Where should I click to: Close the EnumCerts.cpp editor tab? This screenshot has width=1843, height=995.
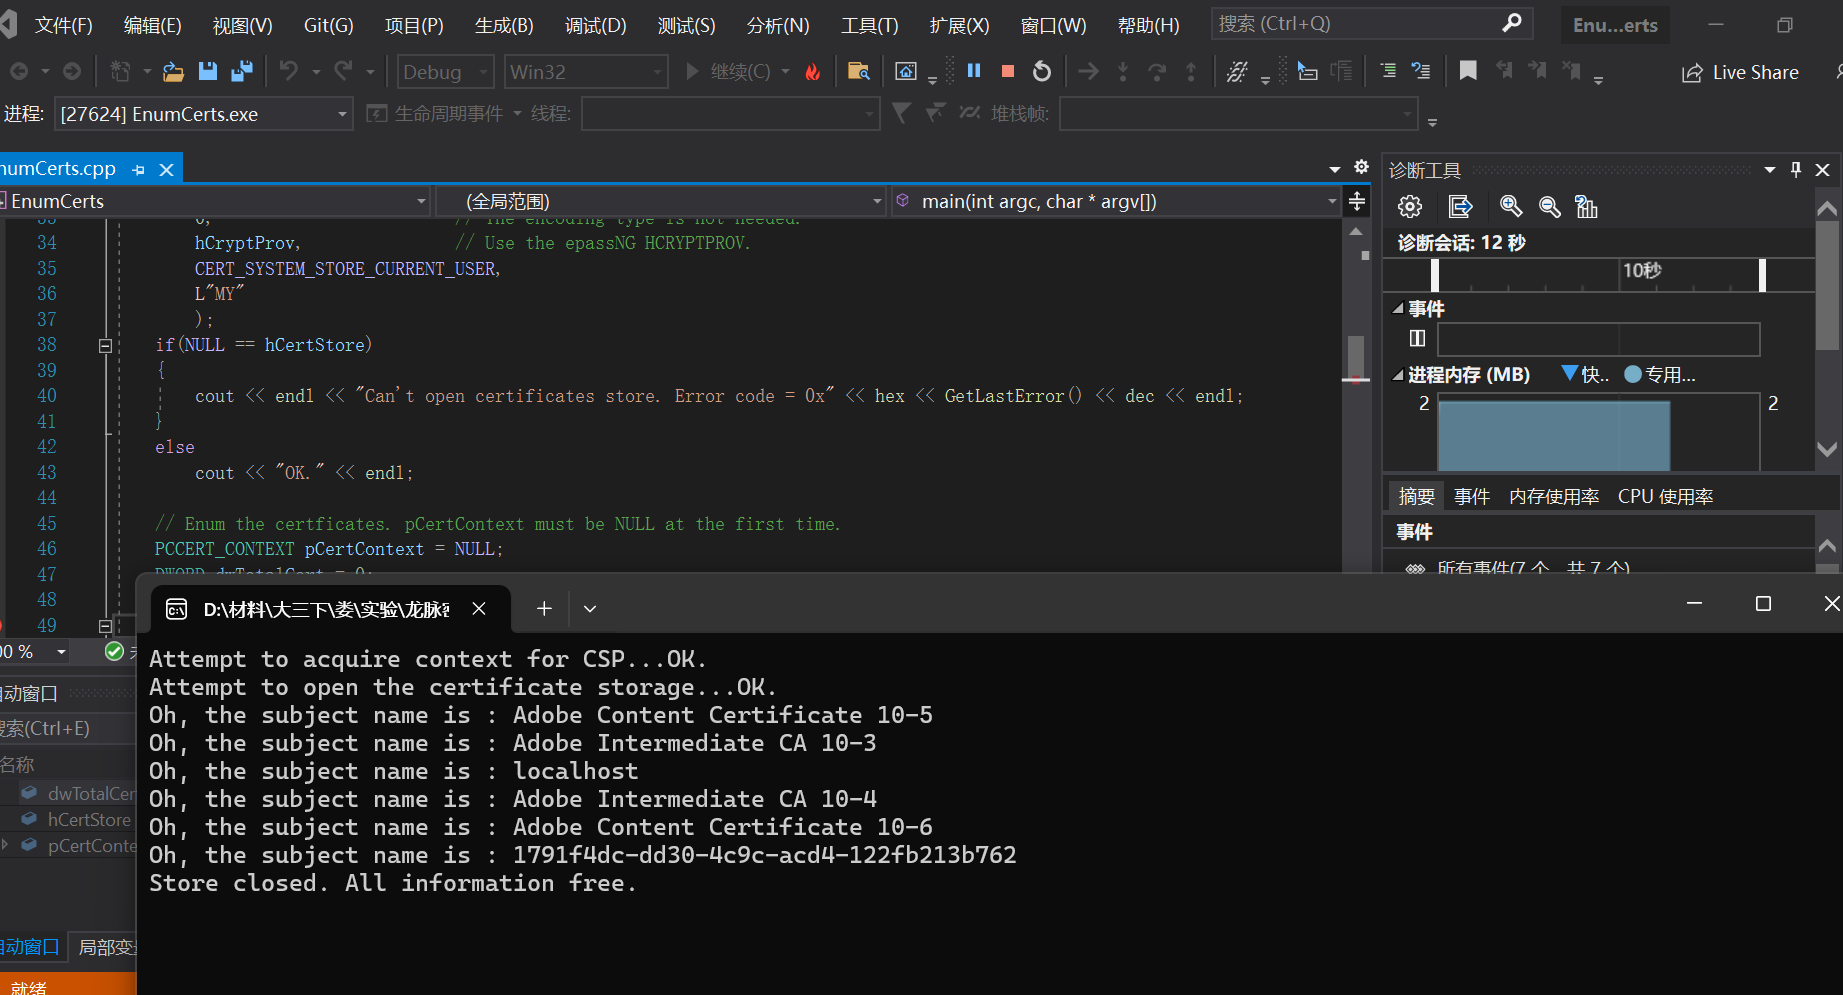(x=167, y=170)
